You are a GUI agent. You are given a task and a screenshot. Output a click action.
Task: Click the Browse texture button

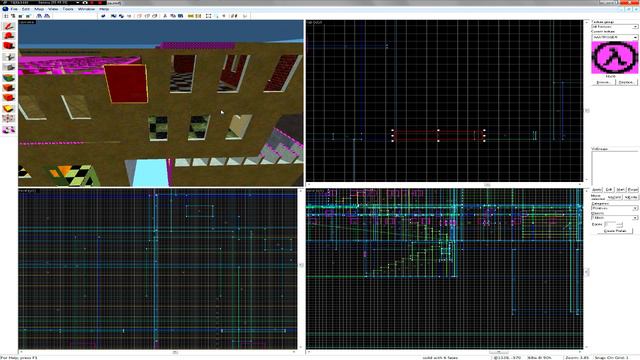click(x=603, y=82)
